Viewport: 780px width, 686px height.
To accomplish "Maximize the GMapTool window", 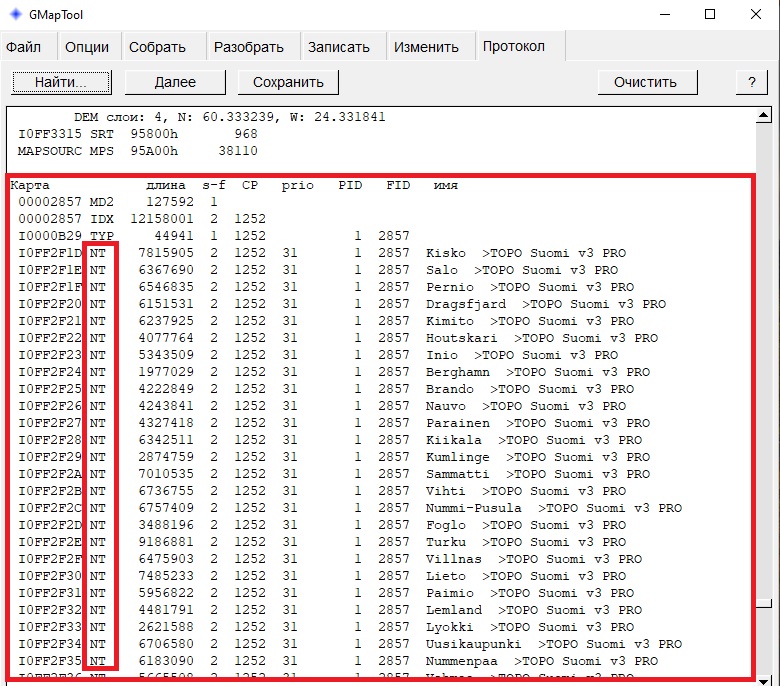I will [709, 15].
